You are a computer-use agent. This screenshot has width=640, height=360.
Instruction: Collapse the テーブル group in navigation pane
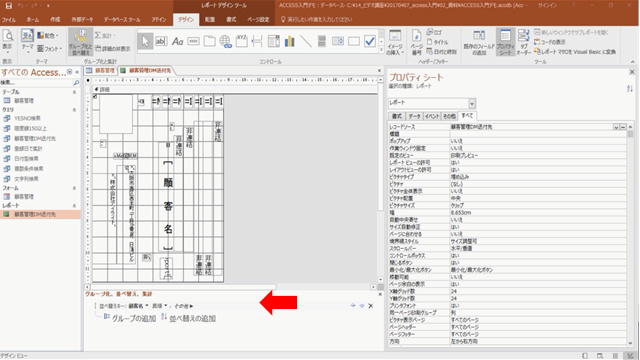point(74,92)
